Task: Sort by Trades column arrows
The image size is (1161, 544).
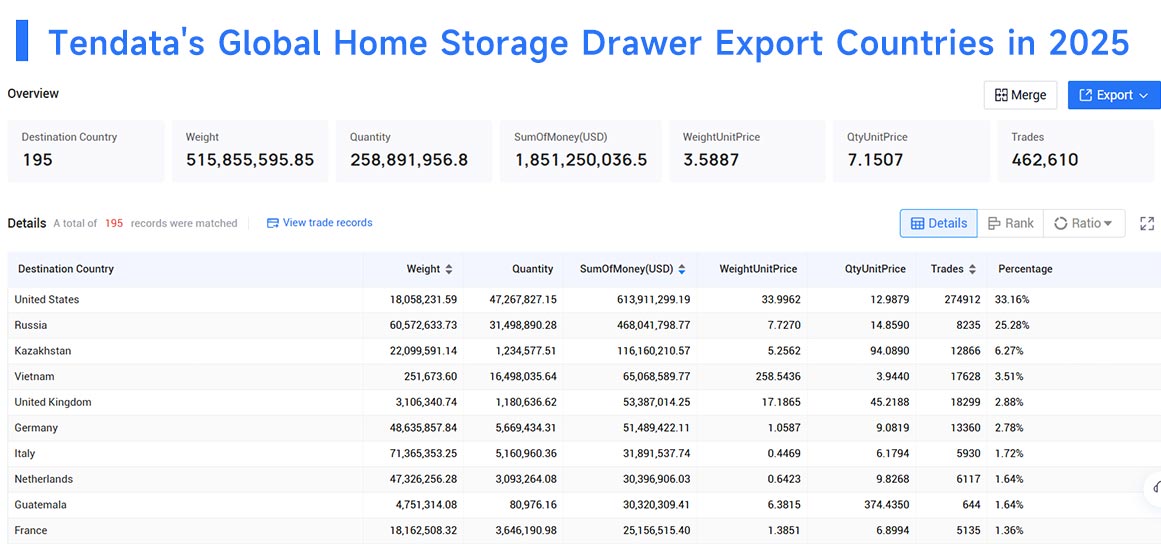Action: point(972,269)
